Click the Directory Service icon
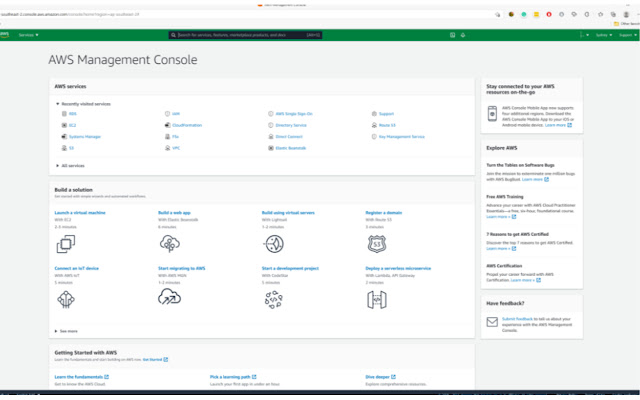This screenshot has width=640, height=400. tap(271, 125)
